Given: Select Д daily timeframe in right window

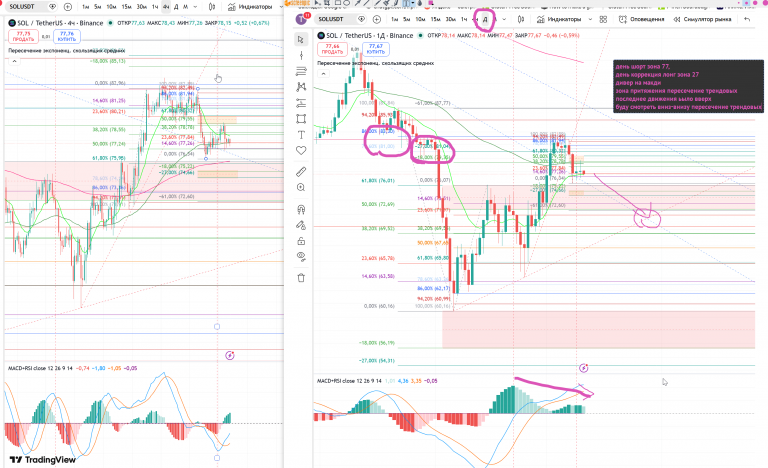Looking at the screenshot, I should (485, 19).
